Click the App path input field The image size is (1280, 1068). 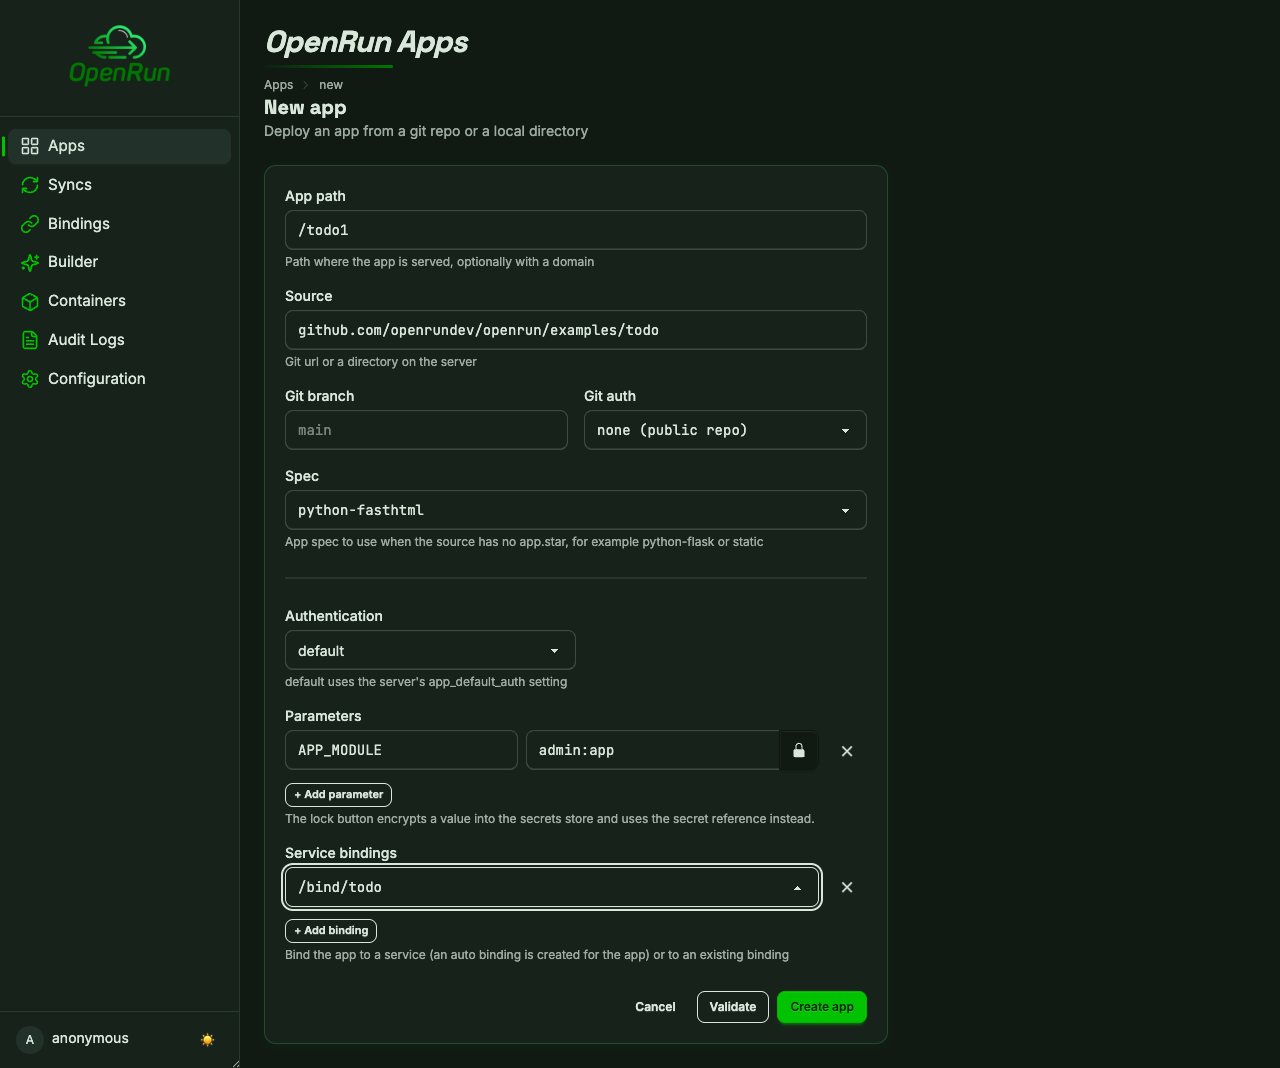coord(576,230)
